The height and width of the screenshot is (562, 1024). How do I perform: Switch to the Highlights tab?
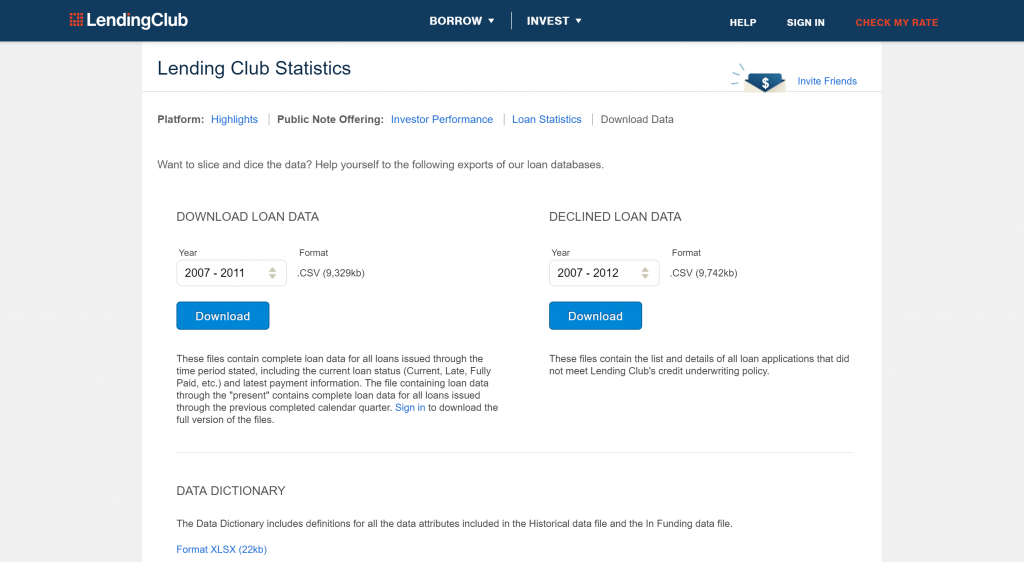click(234, 119)
